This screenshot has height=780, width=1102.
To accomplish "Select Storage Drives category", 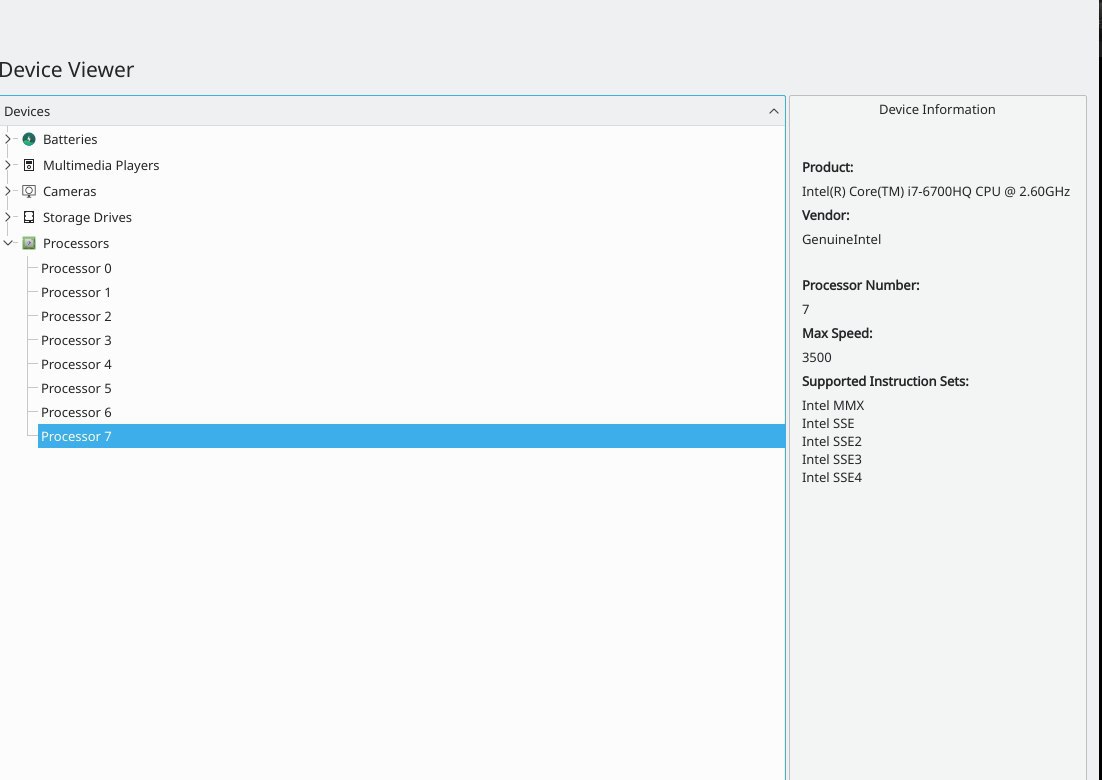I will tap(87, 217).
